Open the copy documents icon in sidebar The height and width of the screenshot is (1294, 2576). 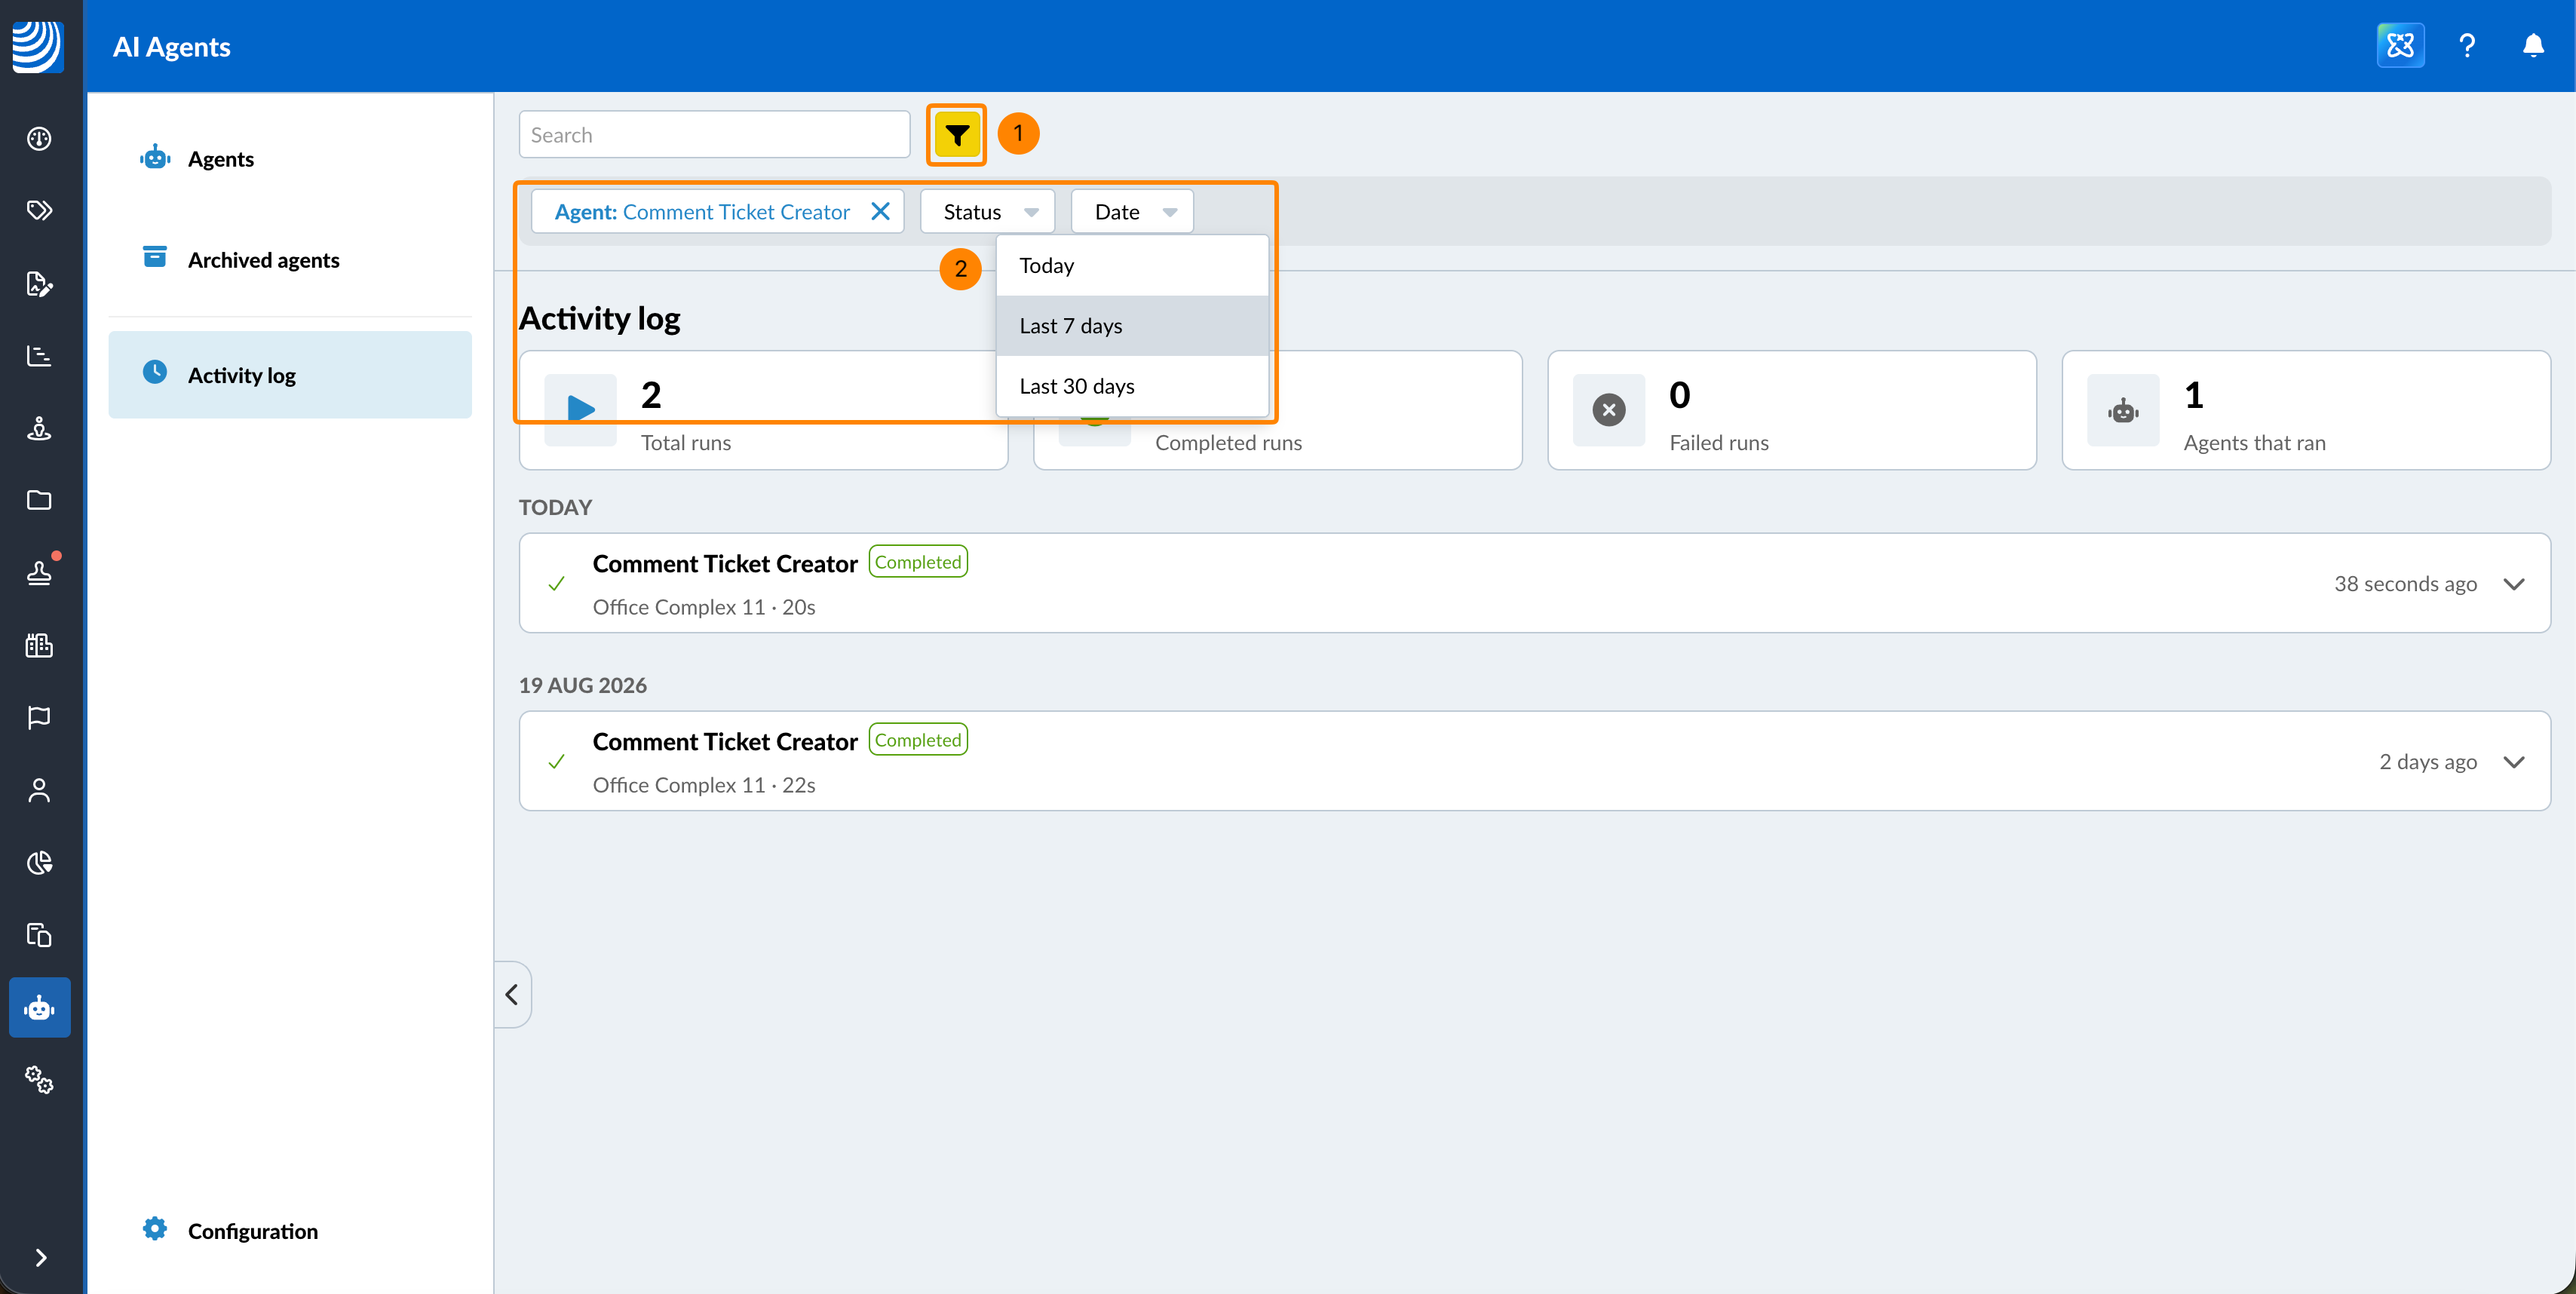[x=39, y=935]
